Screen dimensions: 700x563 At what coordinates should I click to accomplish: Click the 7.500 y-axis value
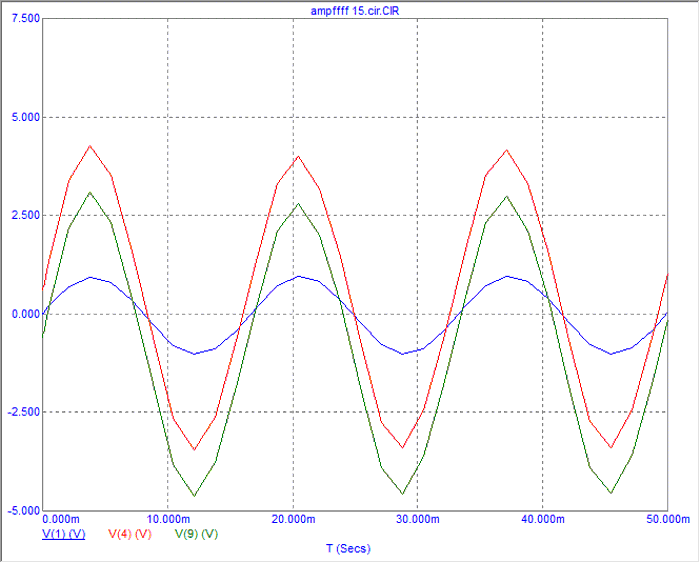pyautogui.click(x=25, y=19)
